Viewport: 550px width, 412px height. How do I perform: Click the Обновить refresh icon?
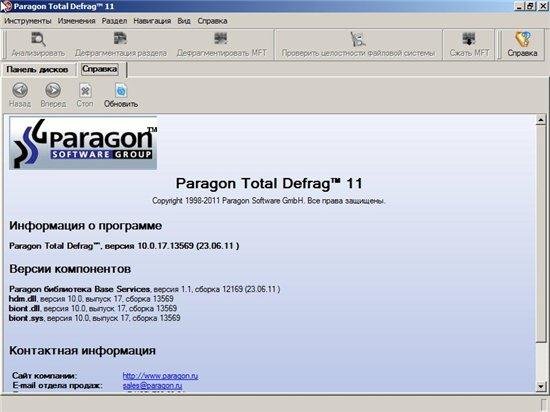[x=121, y=90]
